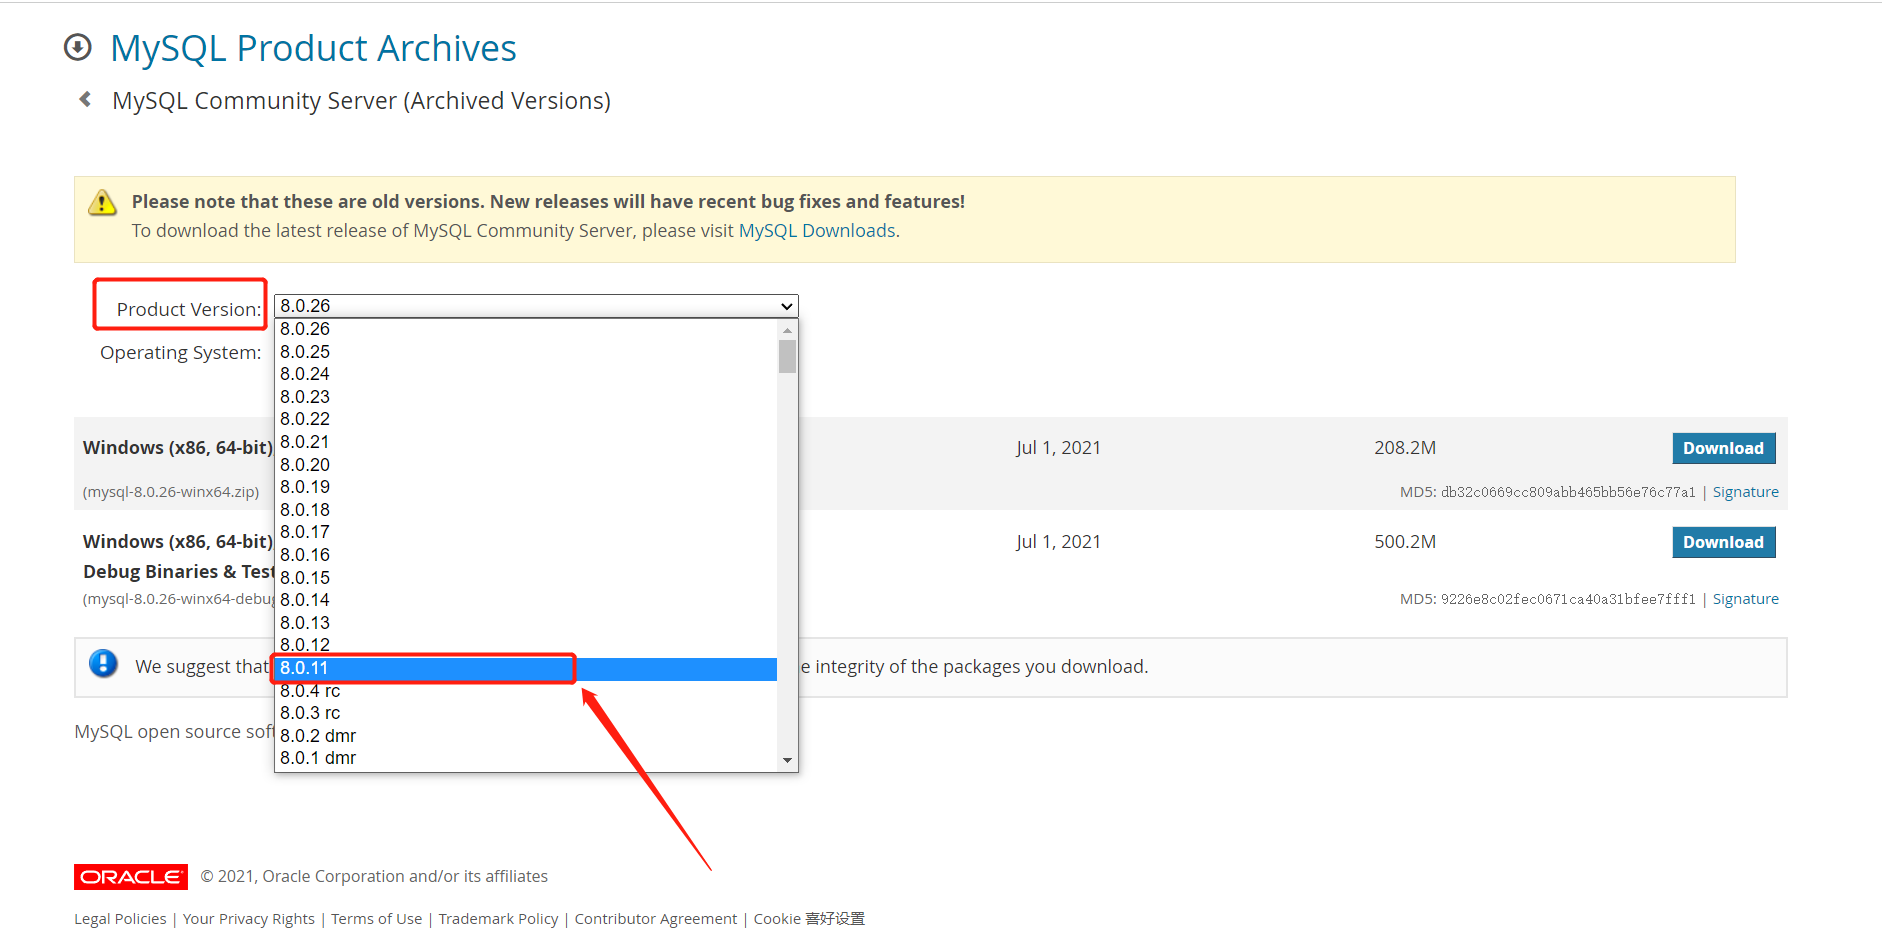Click the MD5 hash 9226e8c02fec0671ca40a31bfee7fff1
The image size is (1882, 942).
click(x=1568, y=599)
